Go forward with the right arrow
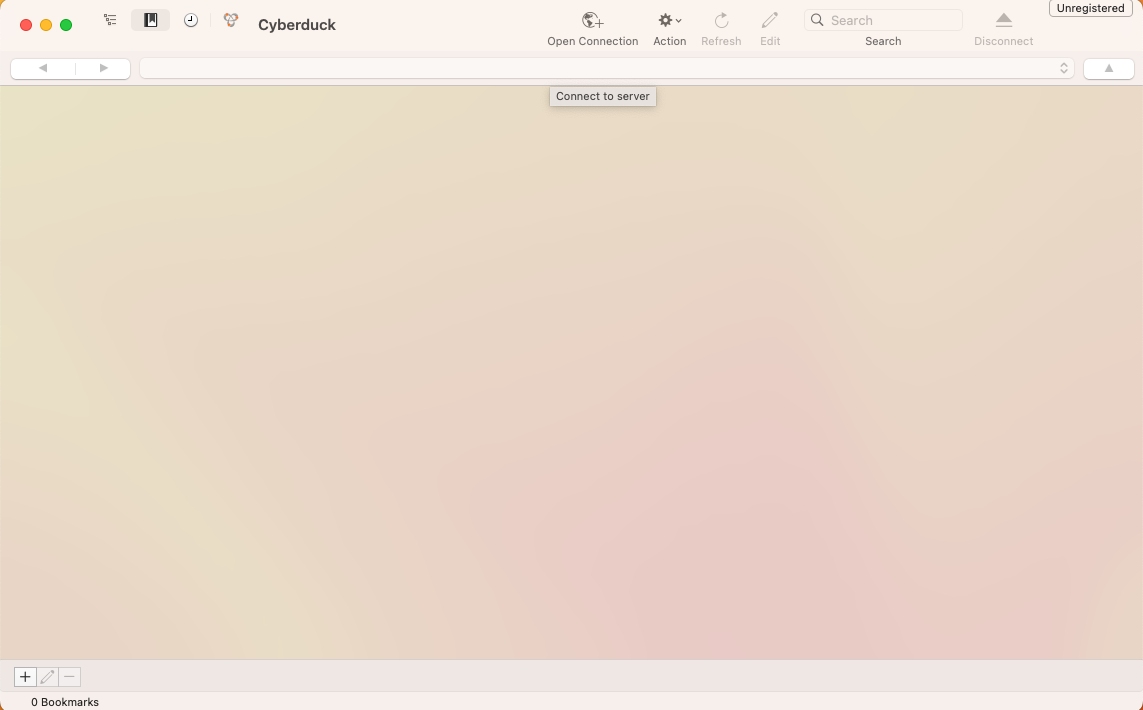The height and width of the screenshot is (710, 1143). (103, 69)
